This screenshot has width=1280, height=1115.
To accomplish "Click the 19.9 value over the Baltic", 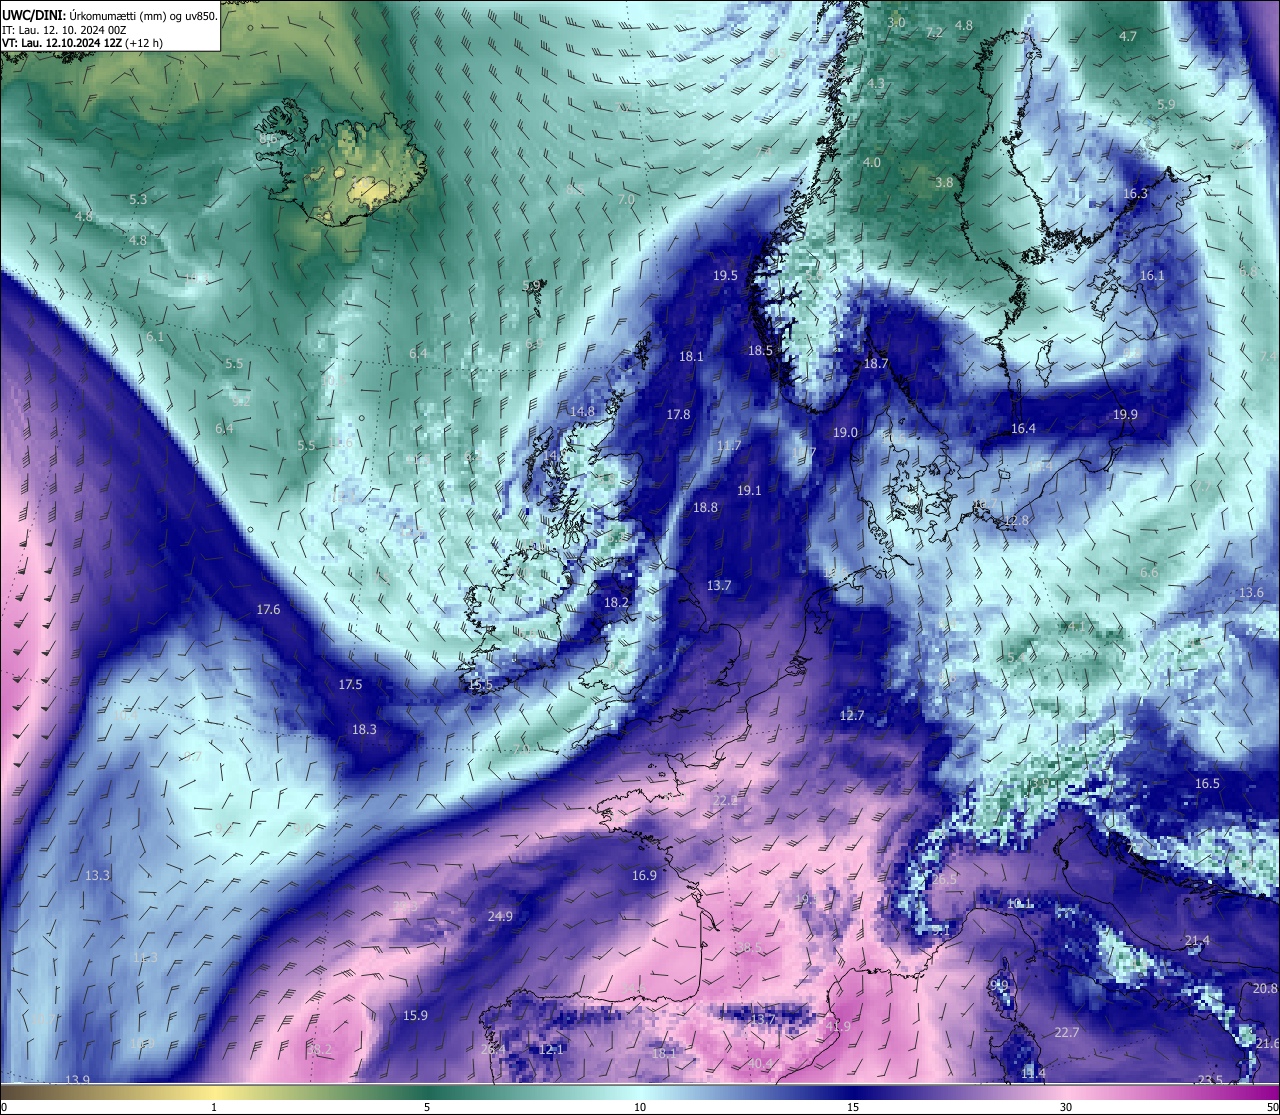I will pos(1125,415).
